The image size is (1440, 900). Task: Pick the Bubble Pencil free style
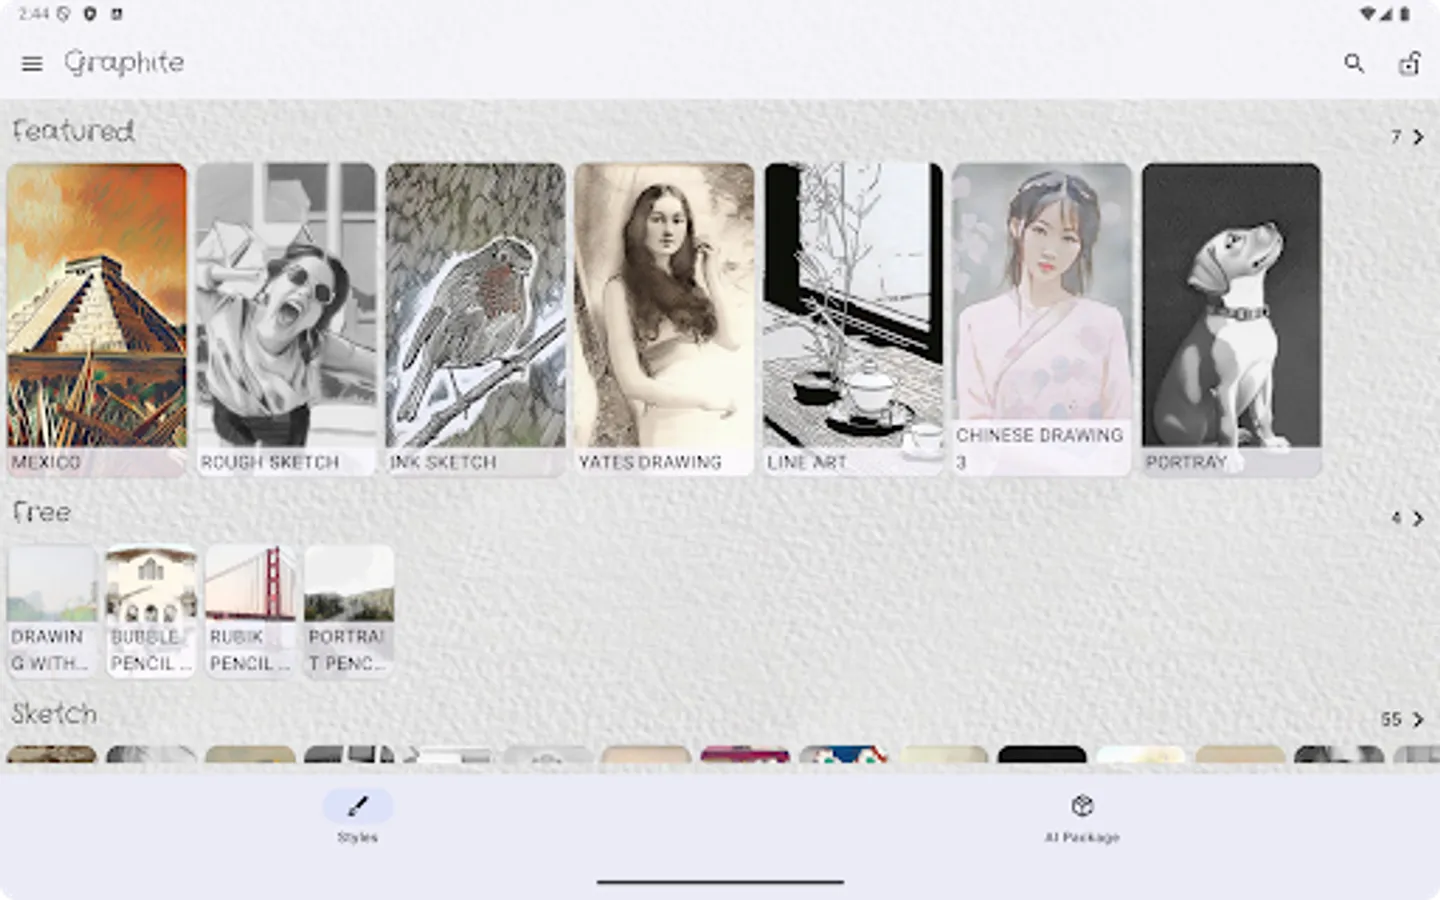pos(151,612)
